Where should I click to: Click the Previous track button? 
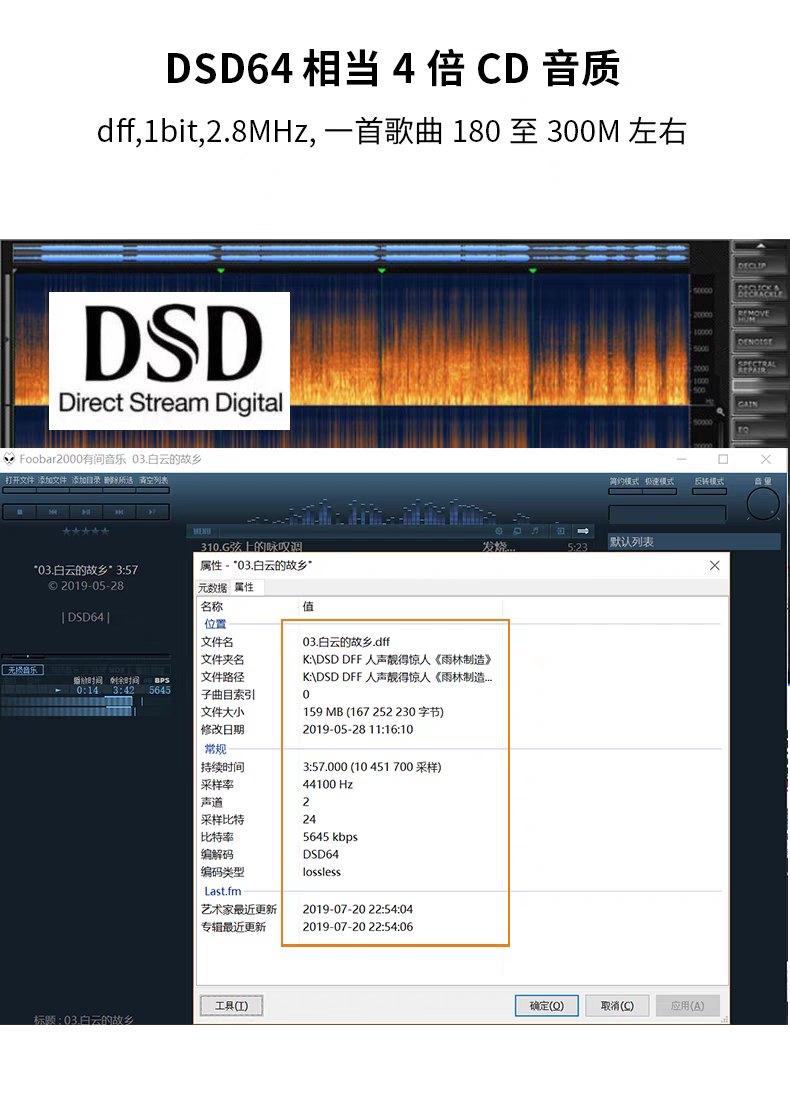coord(53,512)
